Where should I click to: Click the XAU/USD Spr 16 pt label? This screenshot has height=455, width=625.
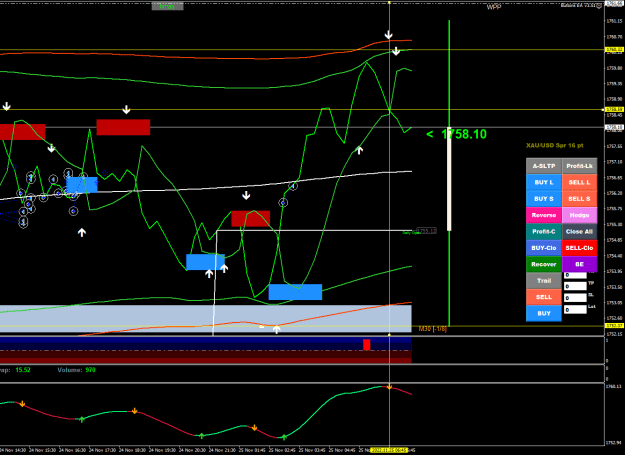[x=554, y=145]
